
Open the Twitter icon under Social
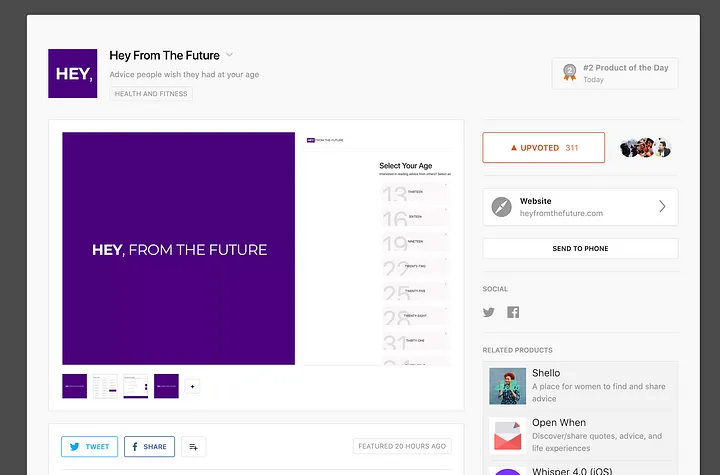489,312
